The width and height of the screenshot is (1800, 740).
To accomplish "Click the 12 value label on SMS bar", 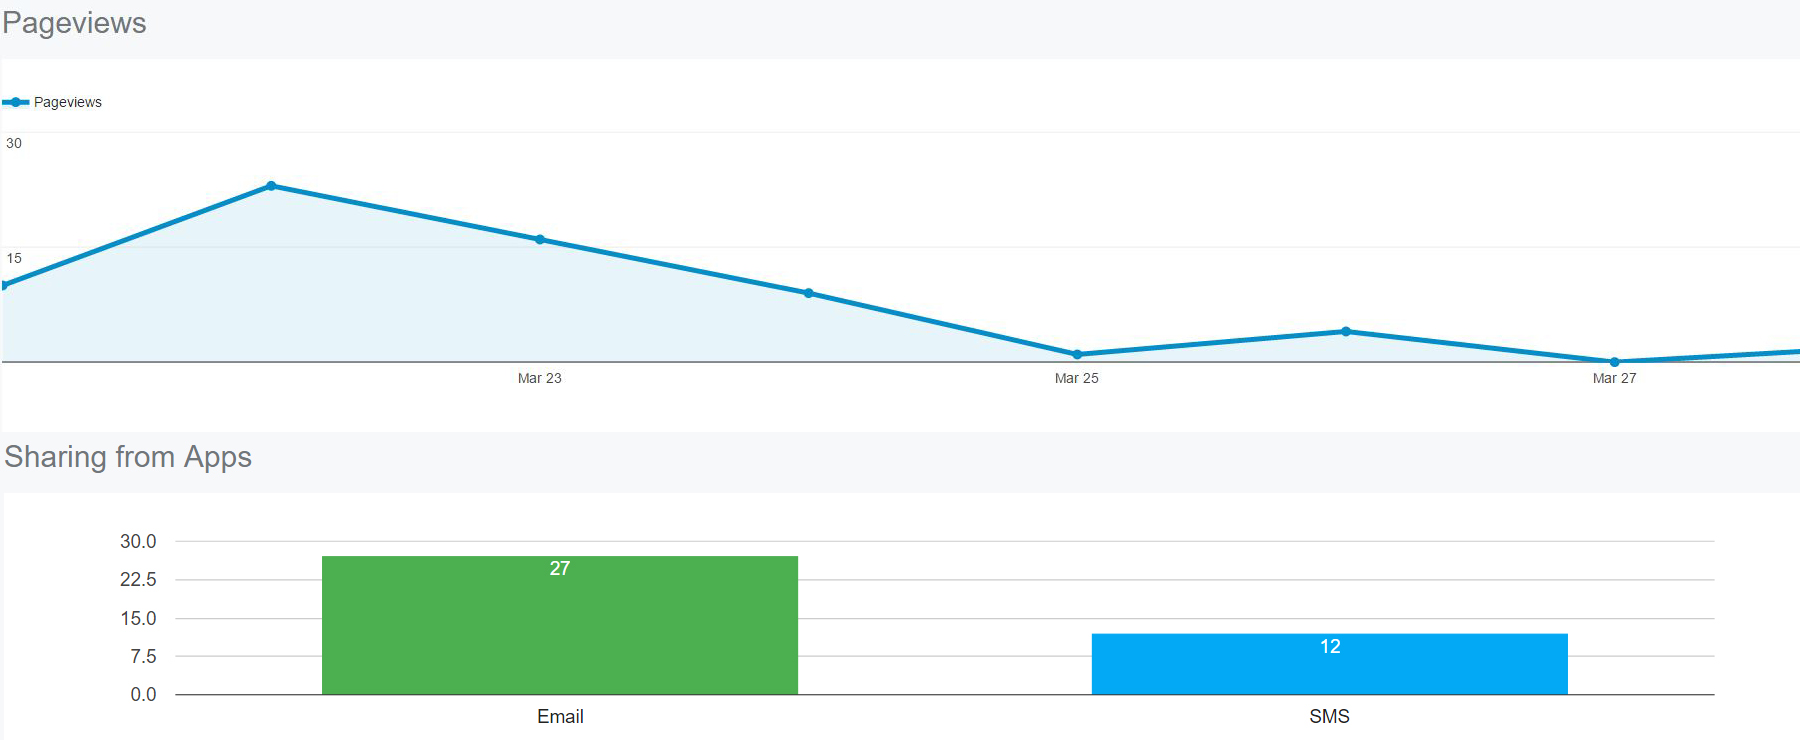I will coord(1330,646).
